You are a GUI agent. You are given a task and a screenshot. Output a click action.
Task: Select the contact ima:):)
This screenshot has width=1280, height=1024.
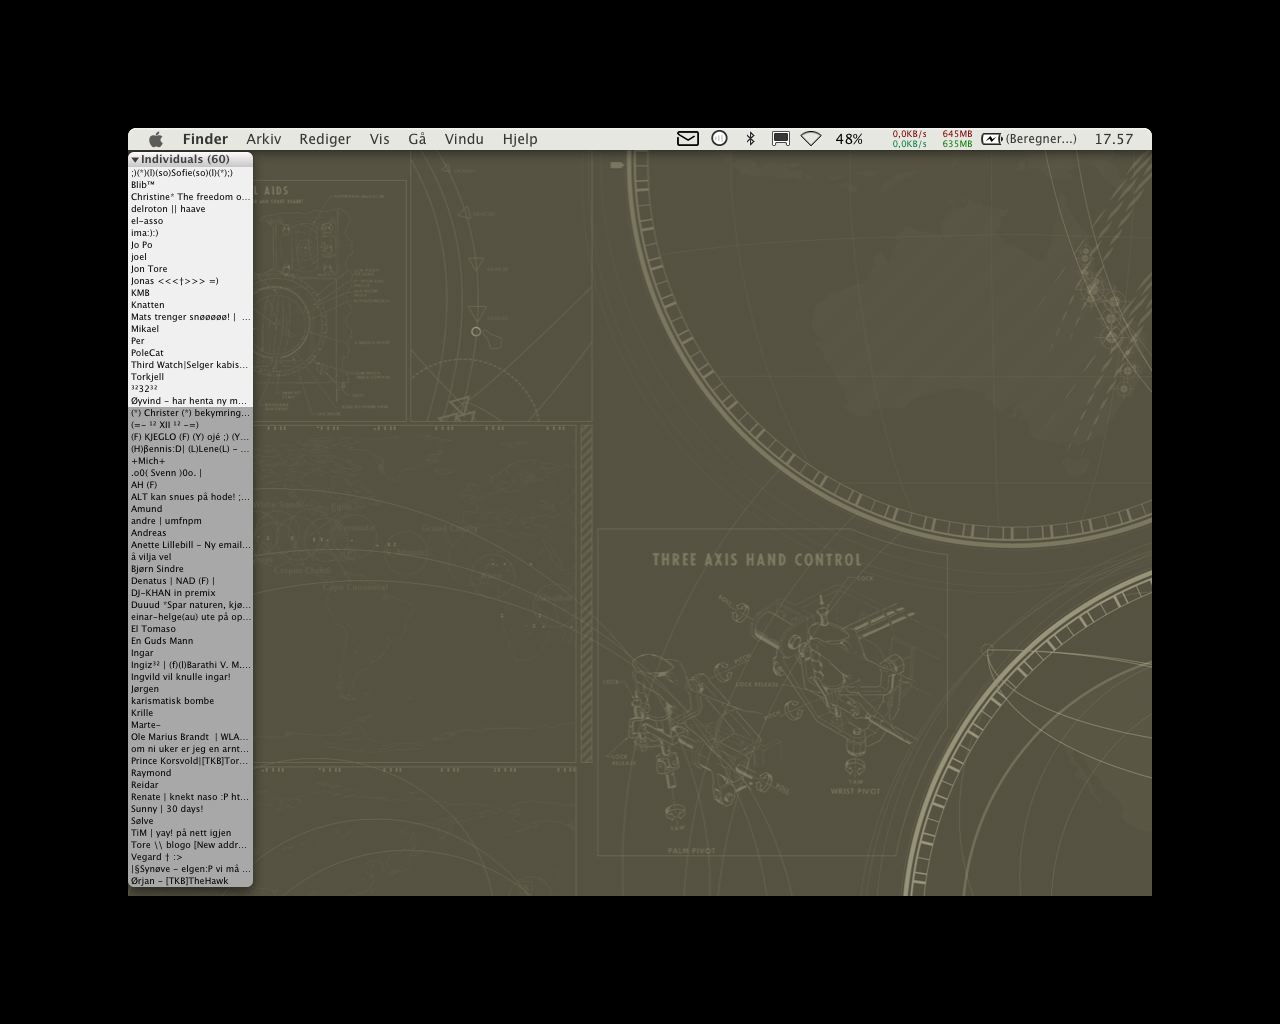190,233
